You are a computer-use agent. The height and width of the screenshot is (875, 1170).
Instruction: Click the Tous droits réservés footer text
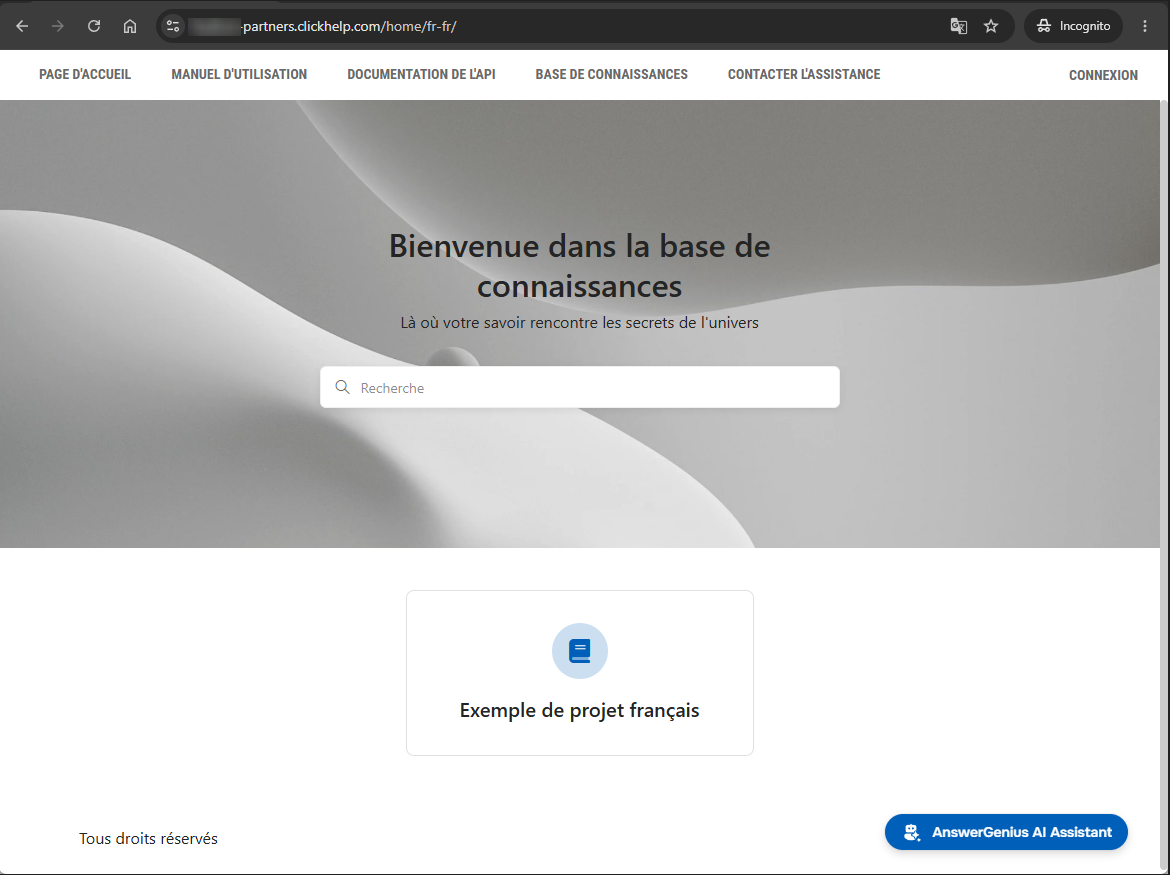click(148, 838)
